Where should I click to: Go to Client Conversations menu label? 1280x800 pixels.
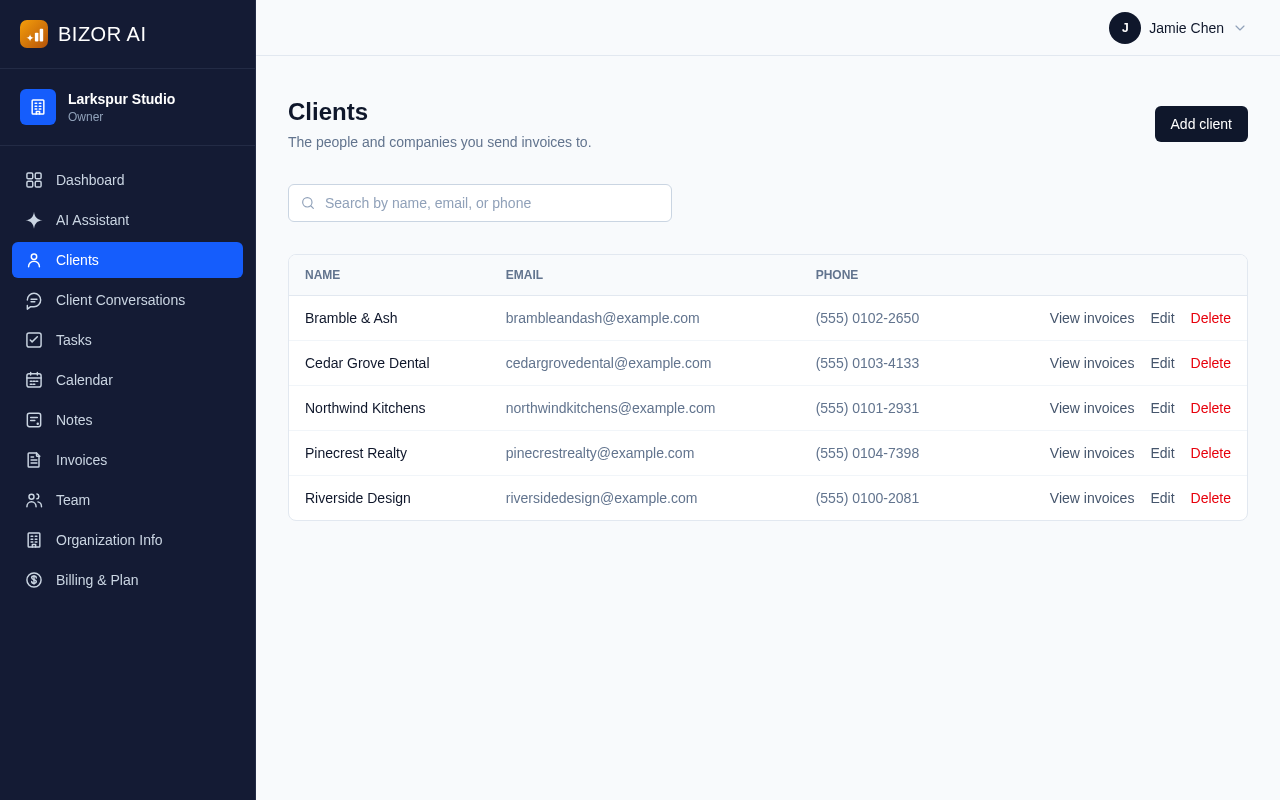click(x=120, y=300)
